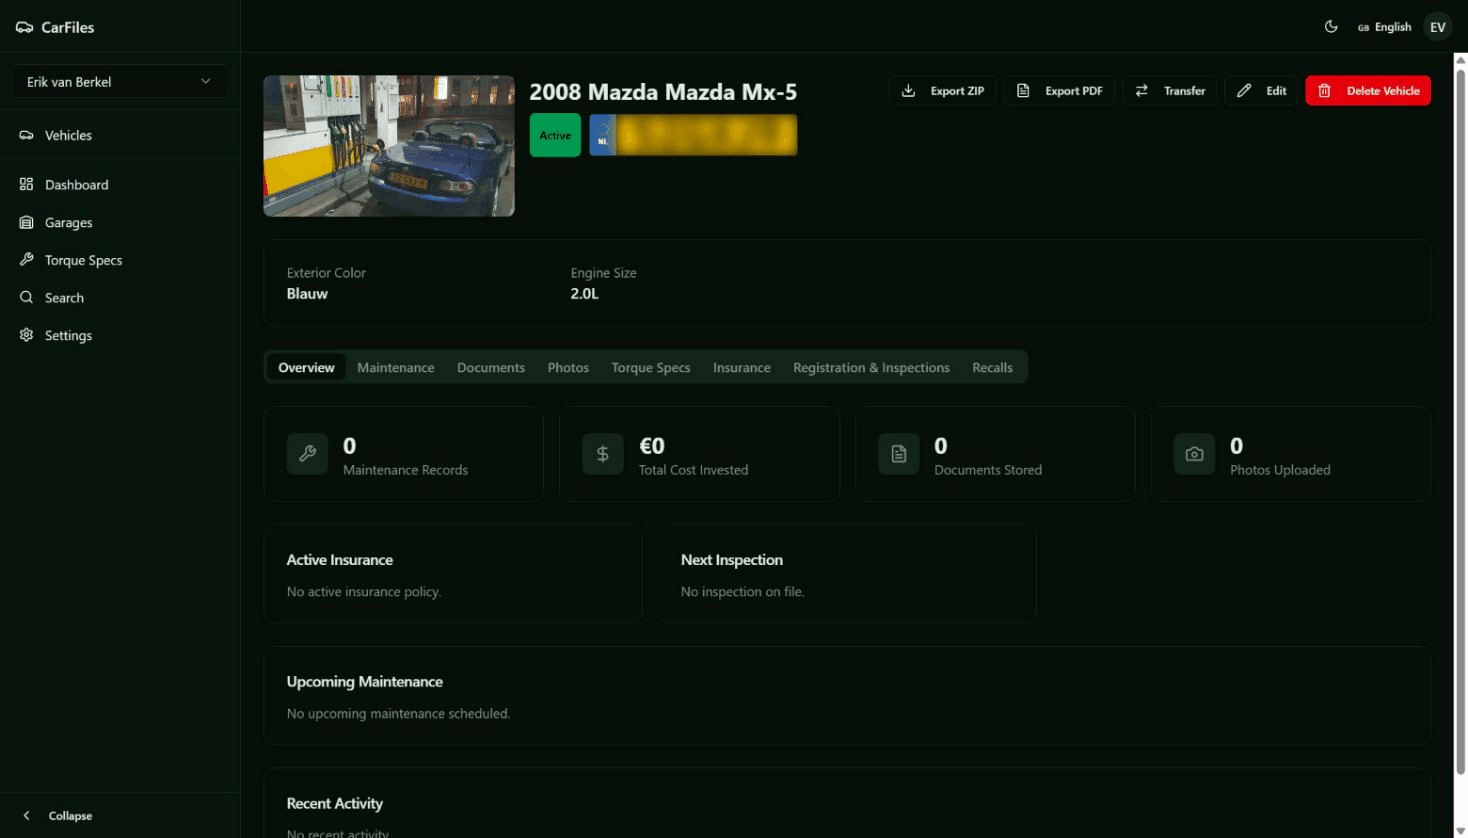Go to Dashboard in the sidebar
Image resolution: width=1468 pixels, height=838 pixels.
[119, 185]
